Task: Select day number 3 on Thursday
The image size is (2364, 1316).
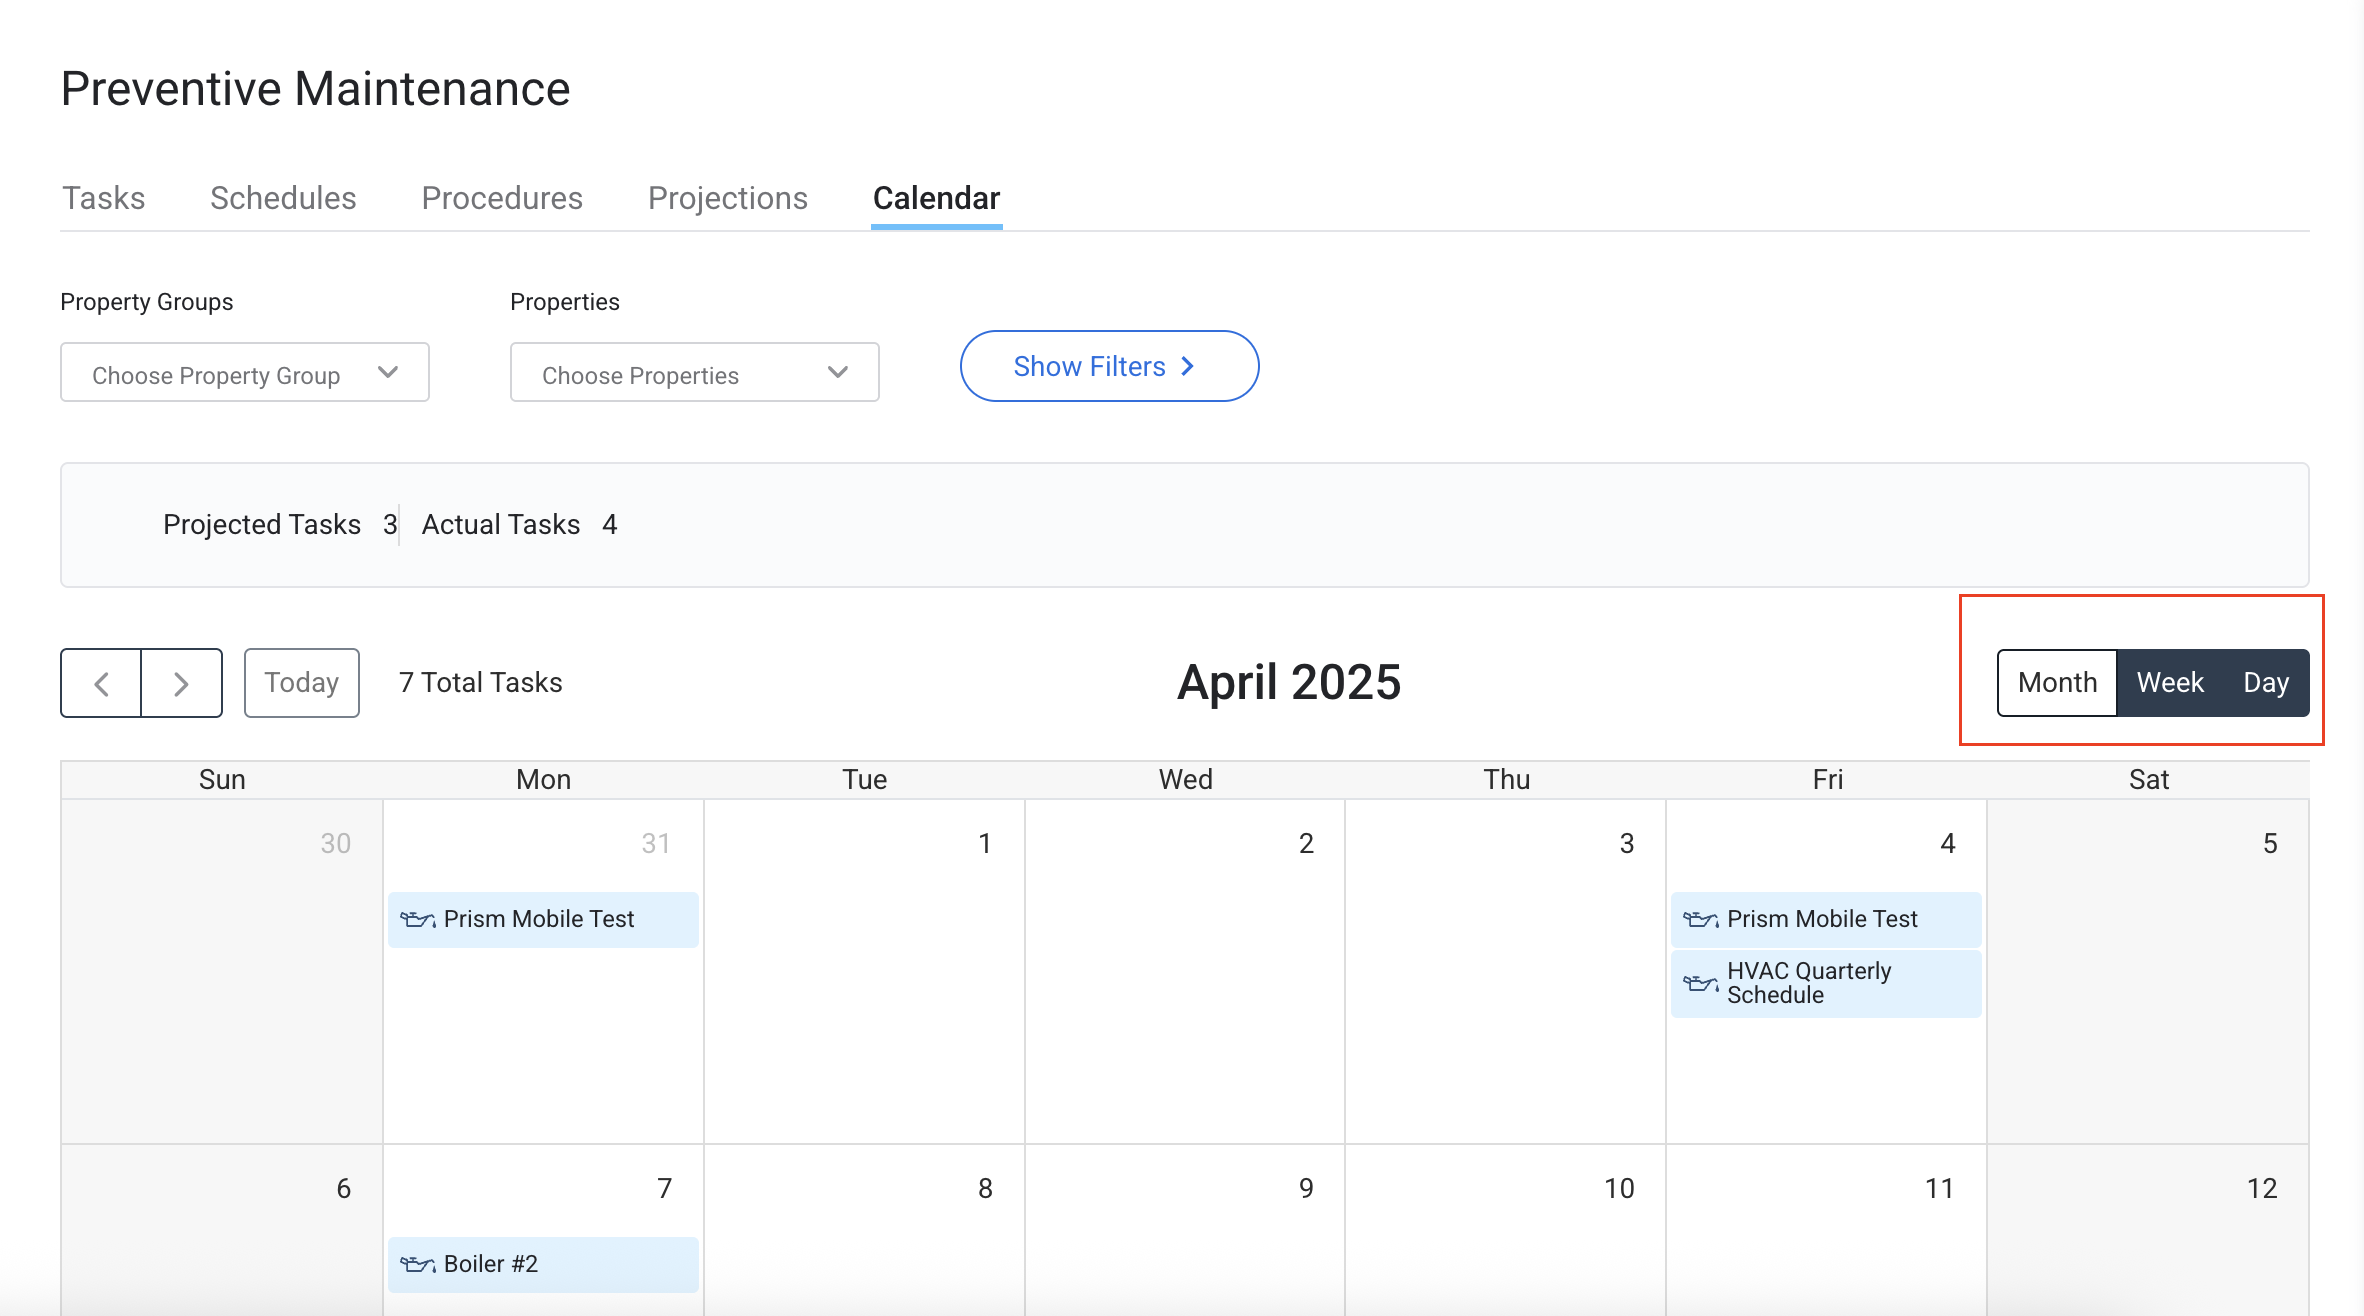Action: click(x=1627, y=844)
